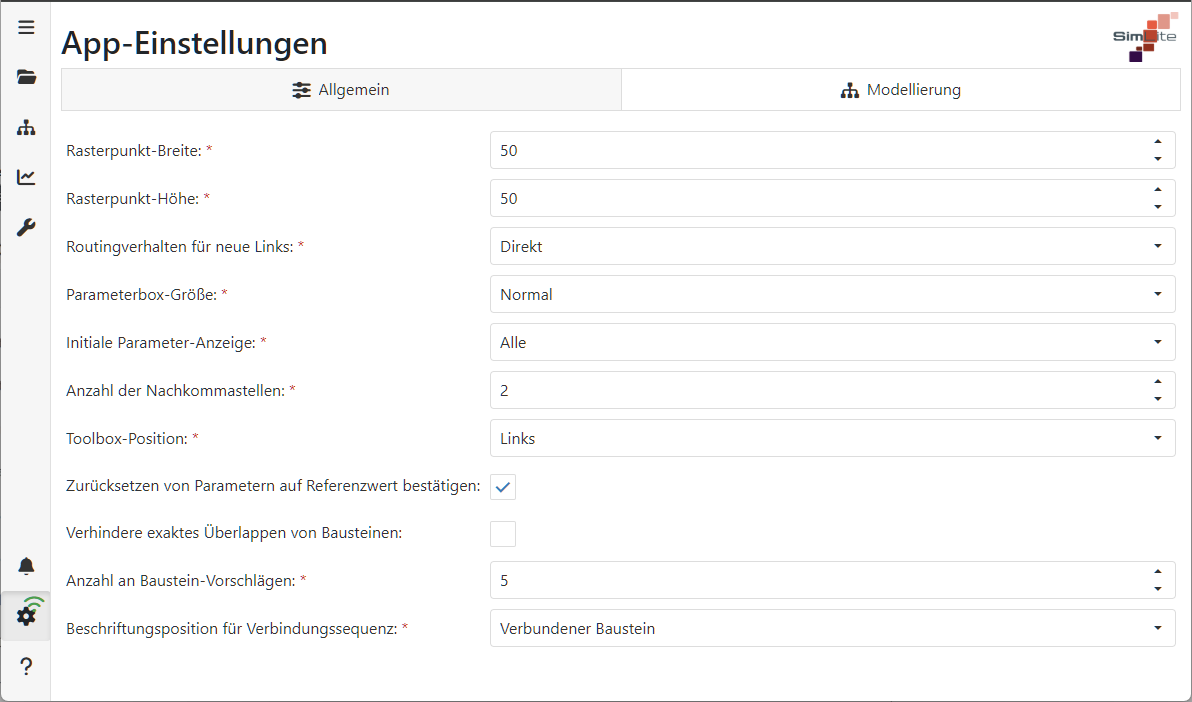Click the Beschriftungsposition für Verbindungssequenz label
1192x702 pixels.
(232, 629)
